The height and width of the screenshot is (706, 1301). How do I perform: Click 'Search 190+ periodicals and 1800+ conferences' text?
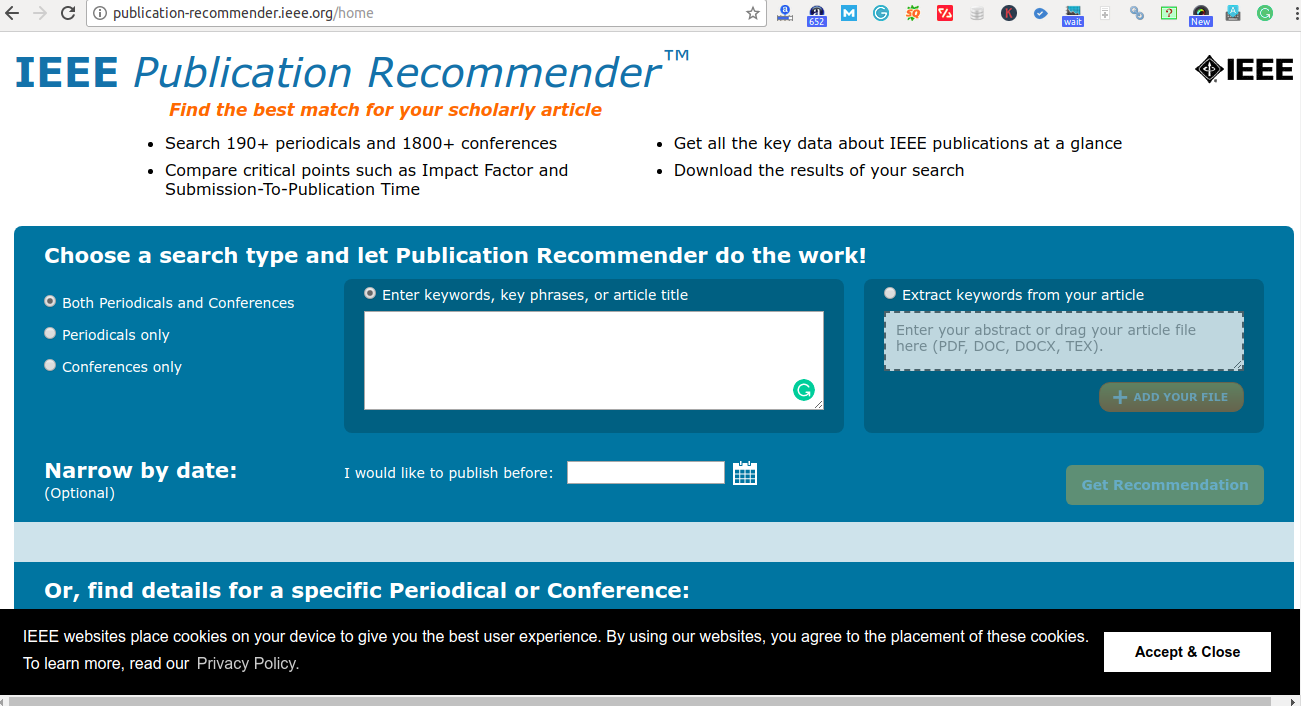361,143
